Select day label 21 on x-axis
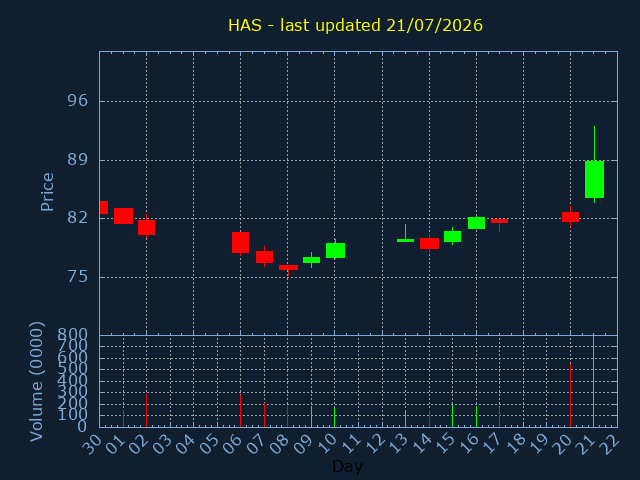 coord(587,443)
